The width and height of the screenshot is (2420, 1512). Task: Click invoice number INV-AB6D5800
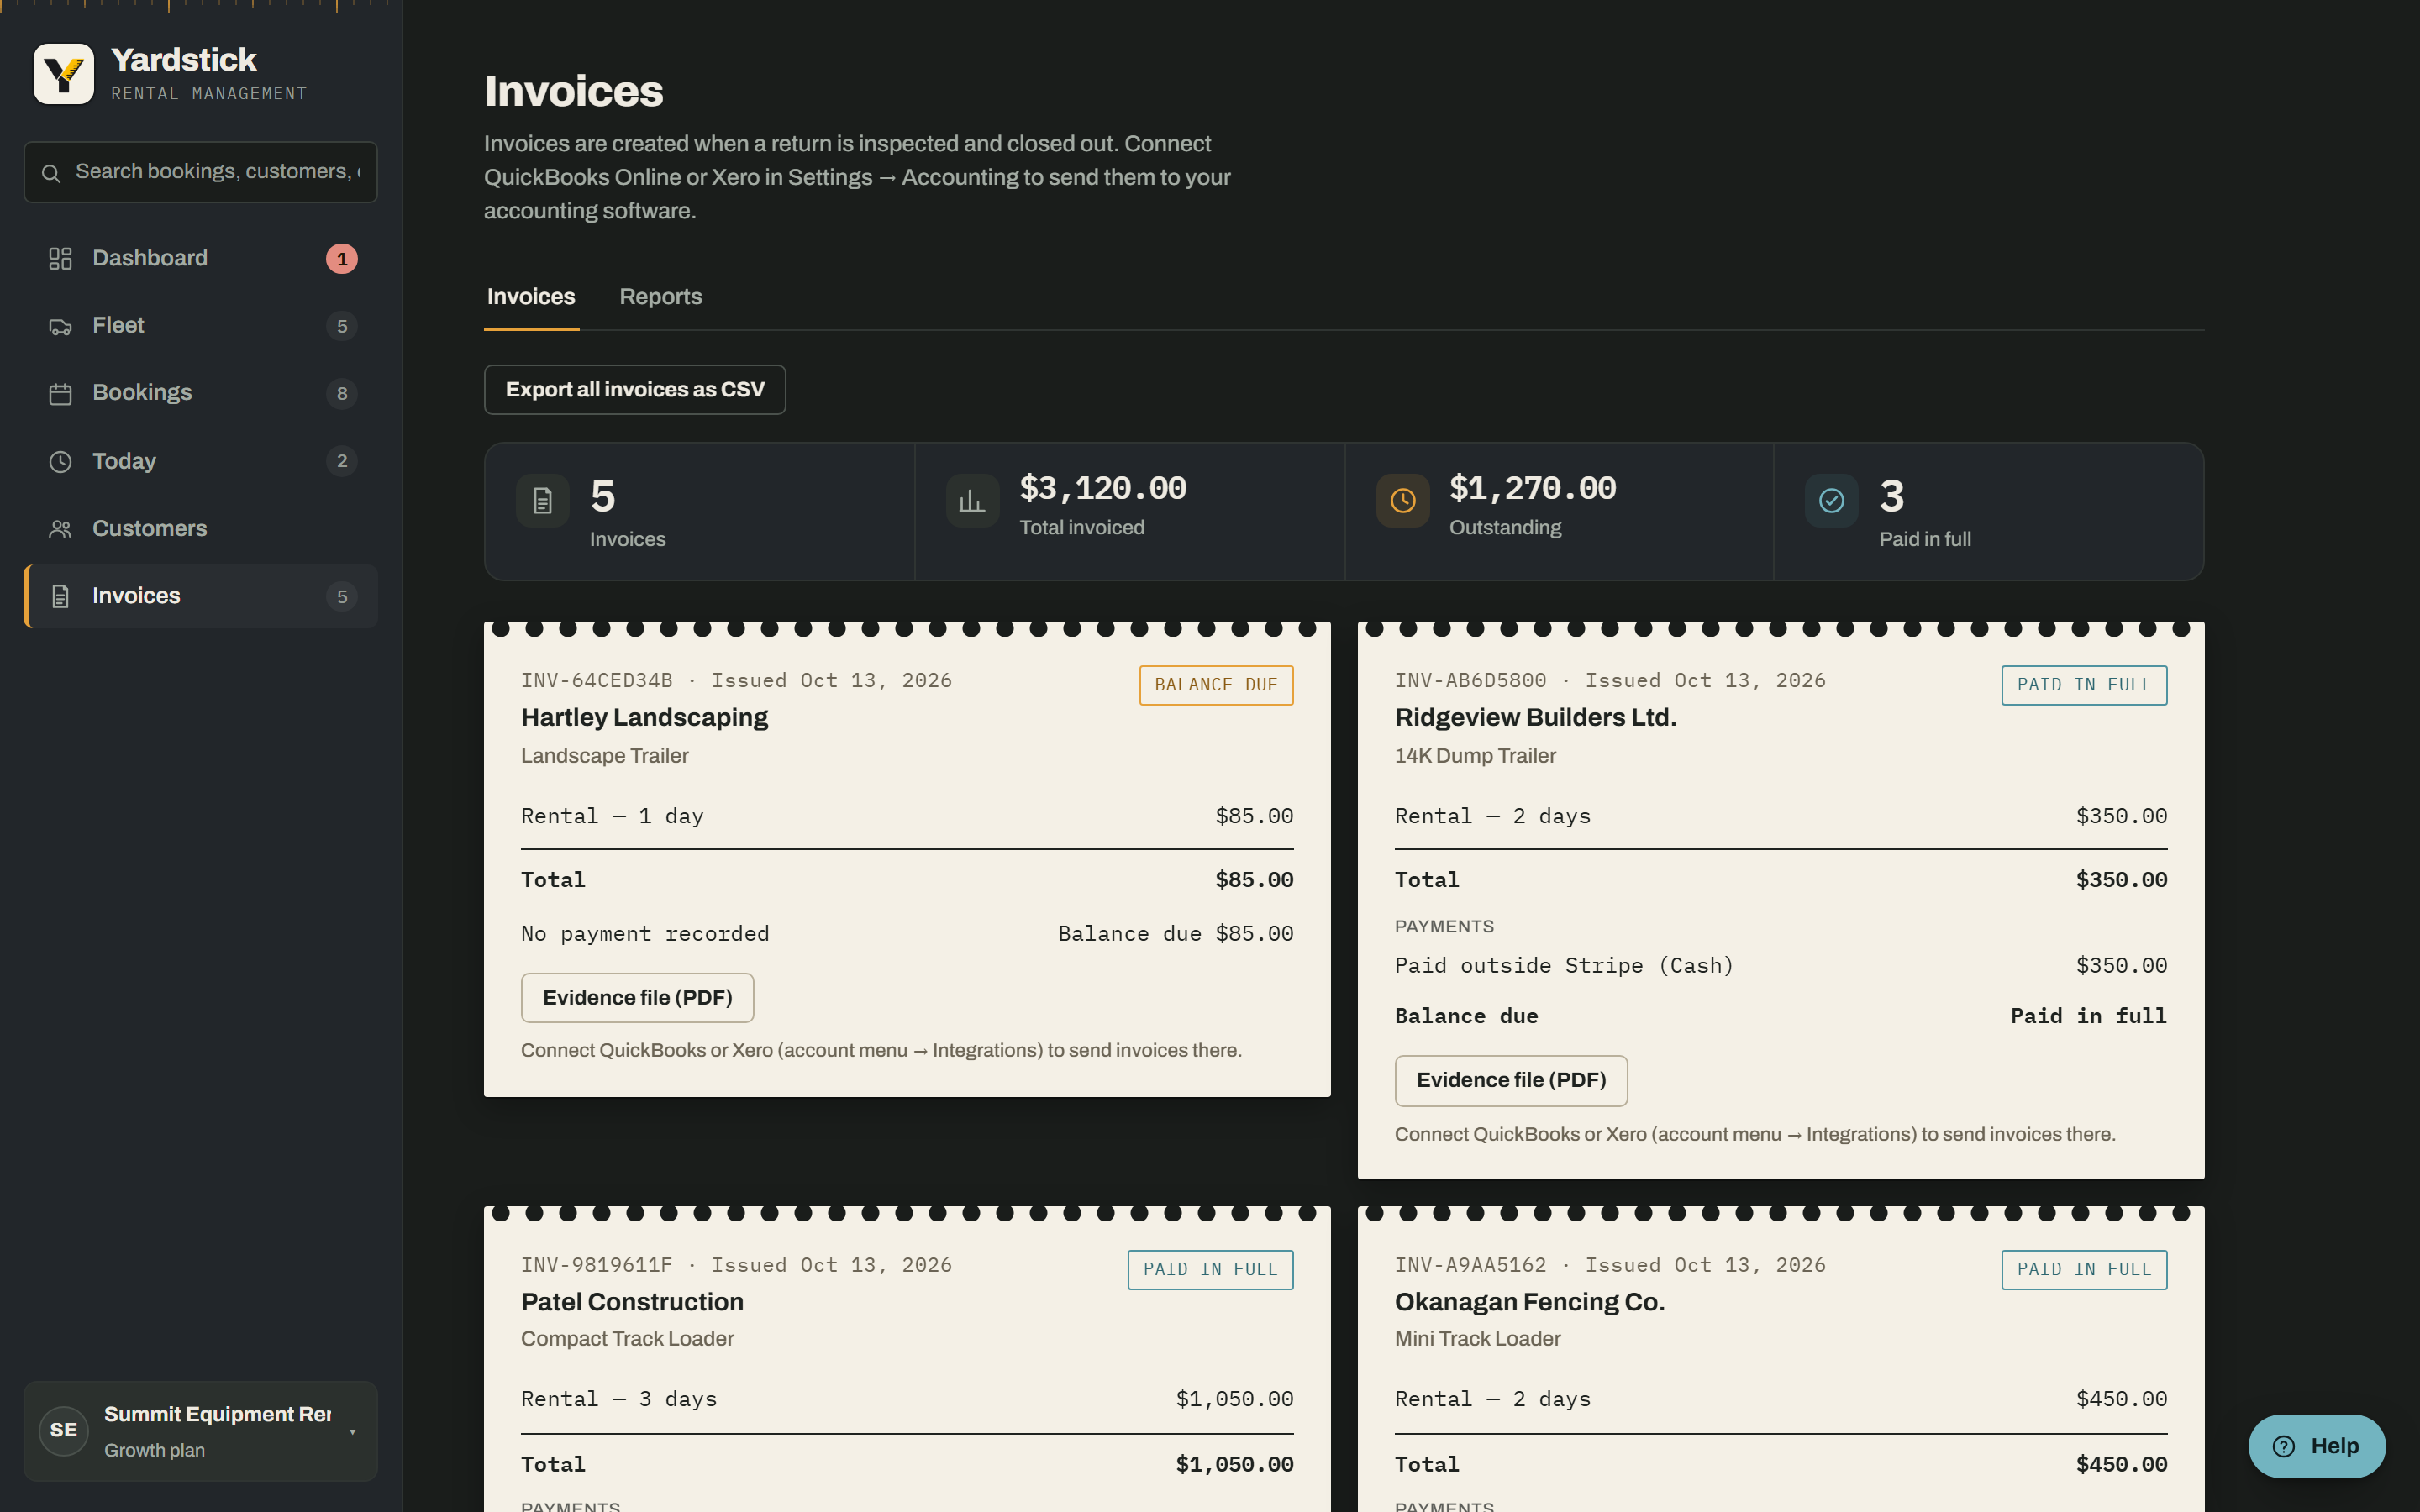tap(1470, 681)
